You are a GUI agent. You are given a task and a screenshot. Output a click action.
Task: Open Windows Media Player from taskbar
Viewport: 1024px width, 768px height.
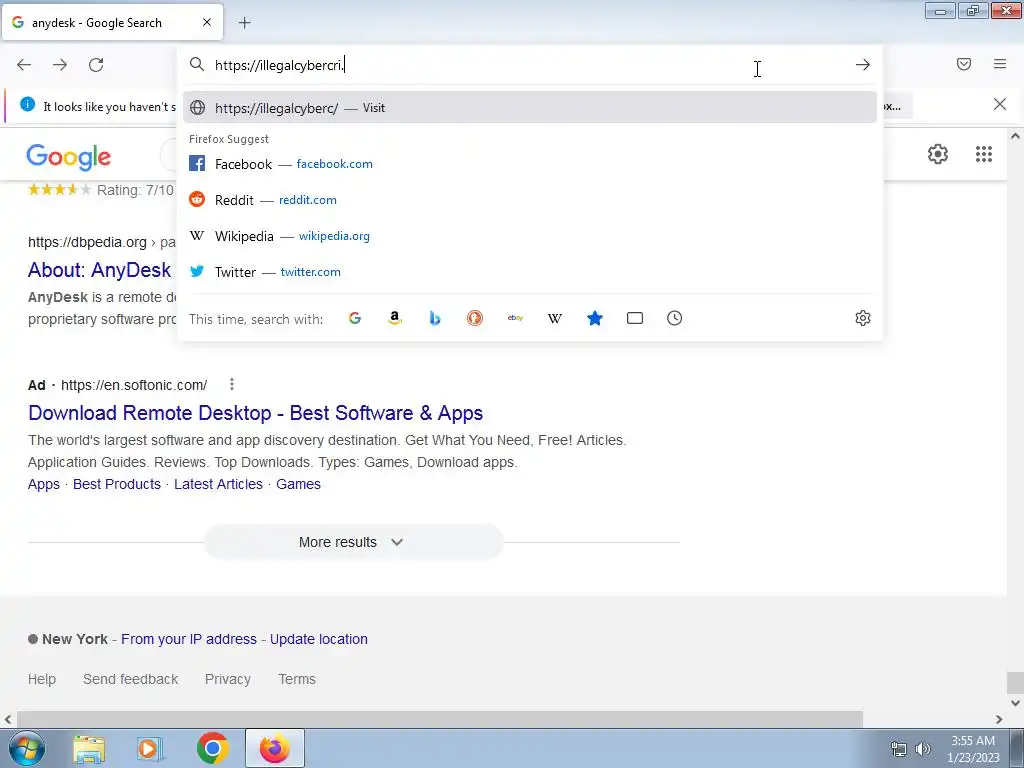point(150,748)
